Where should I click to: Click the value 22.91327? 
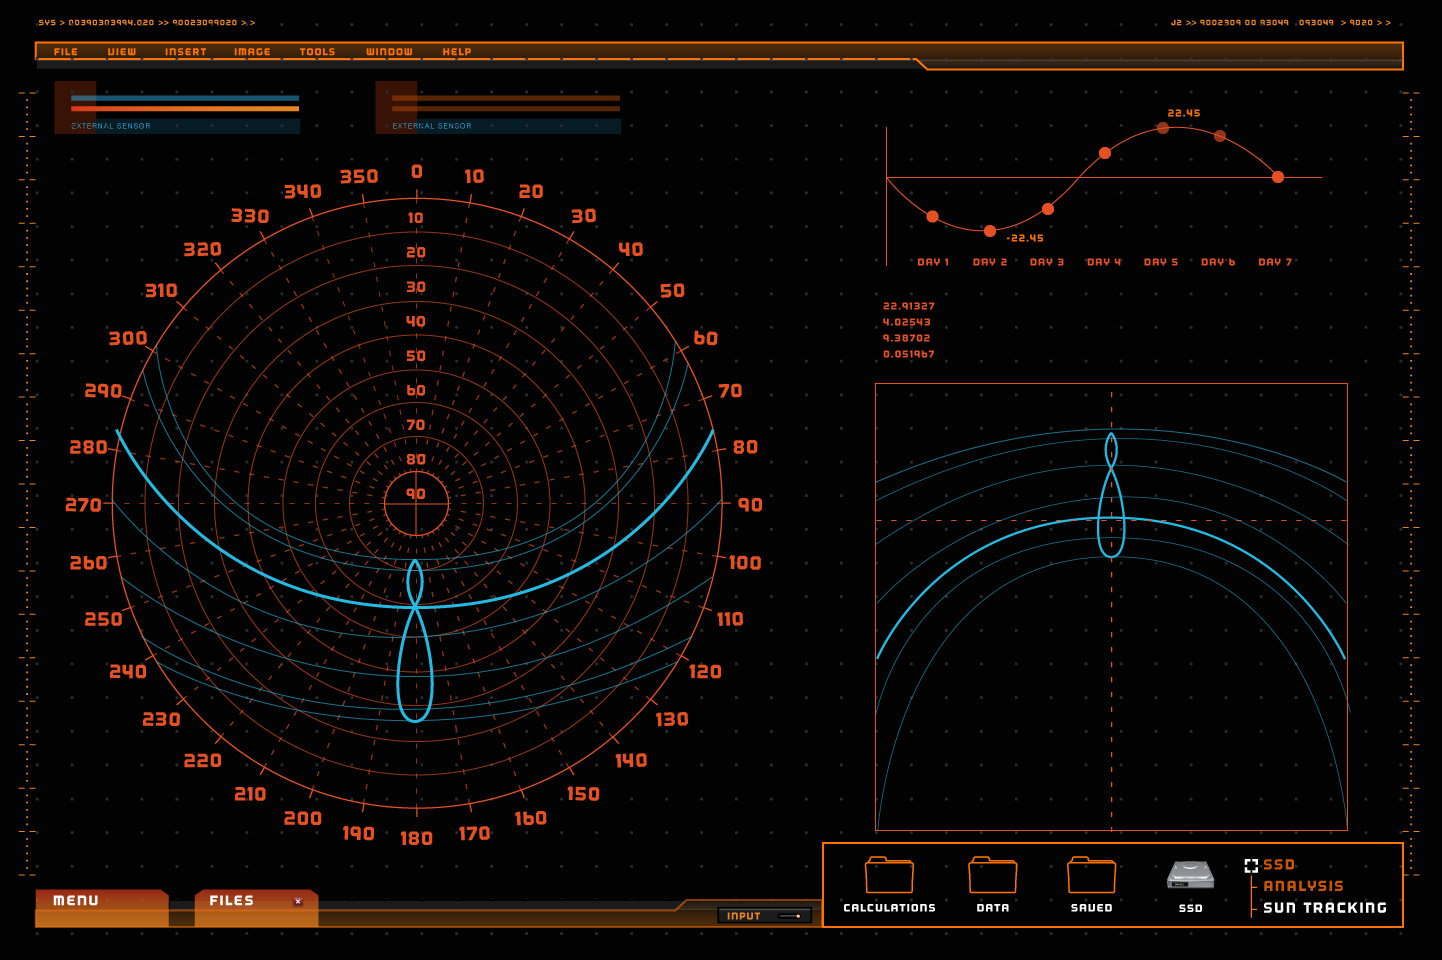[x=909, y=306]
